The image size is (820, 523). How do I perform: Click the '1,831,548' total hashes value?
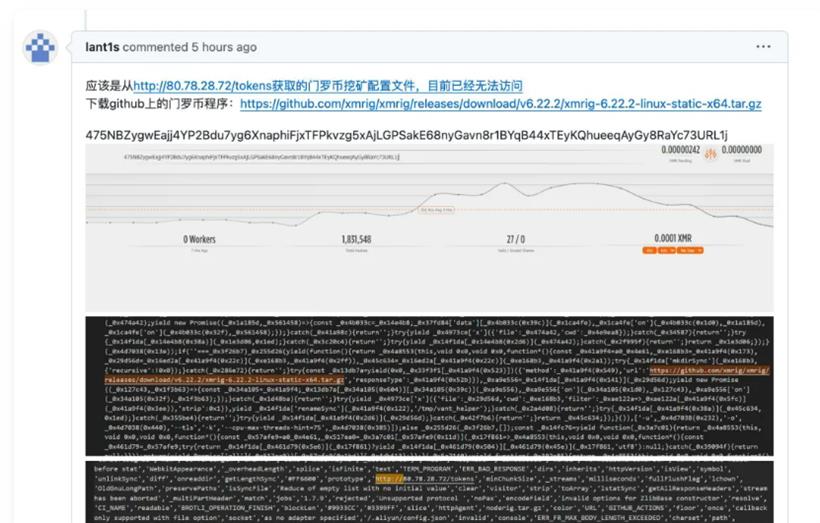click(356, 239)
